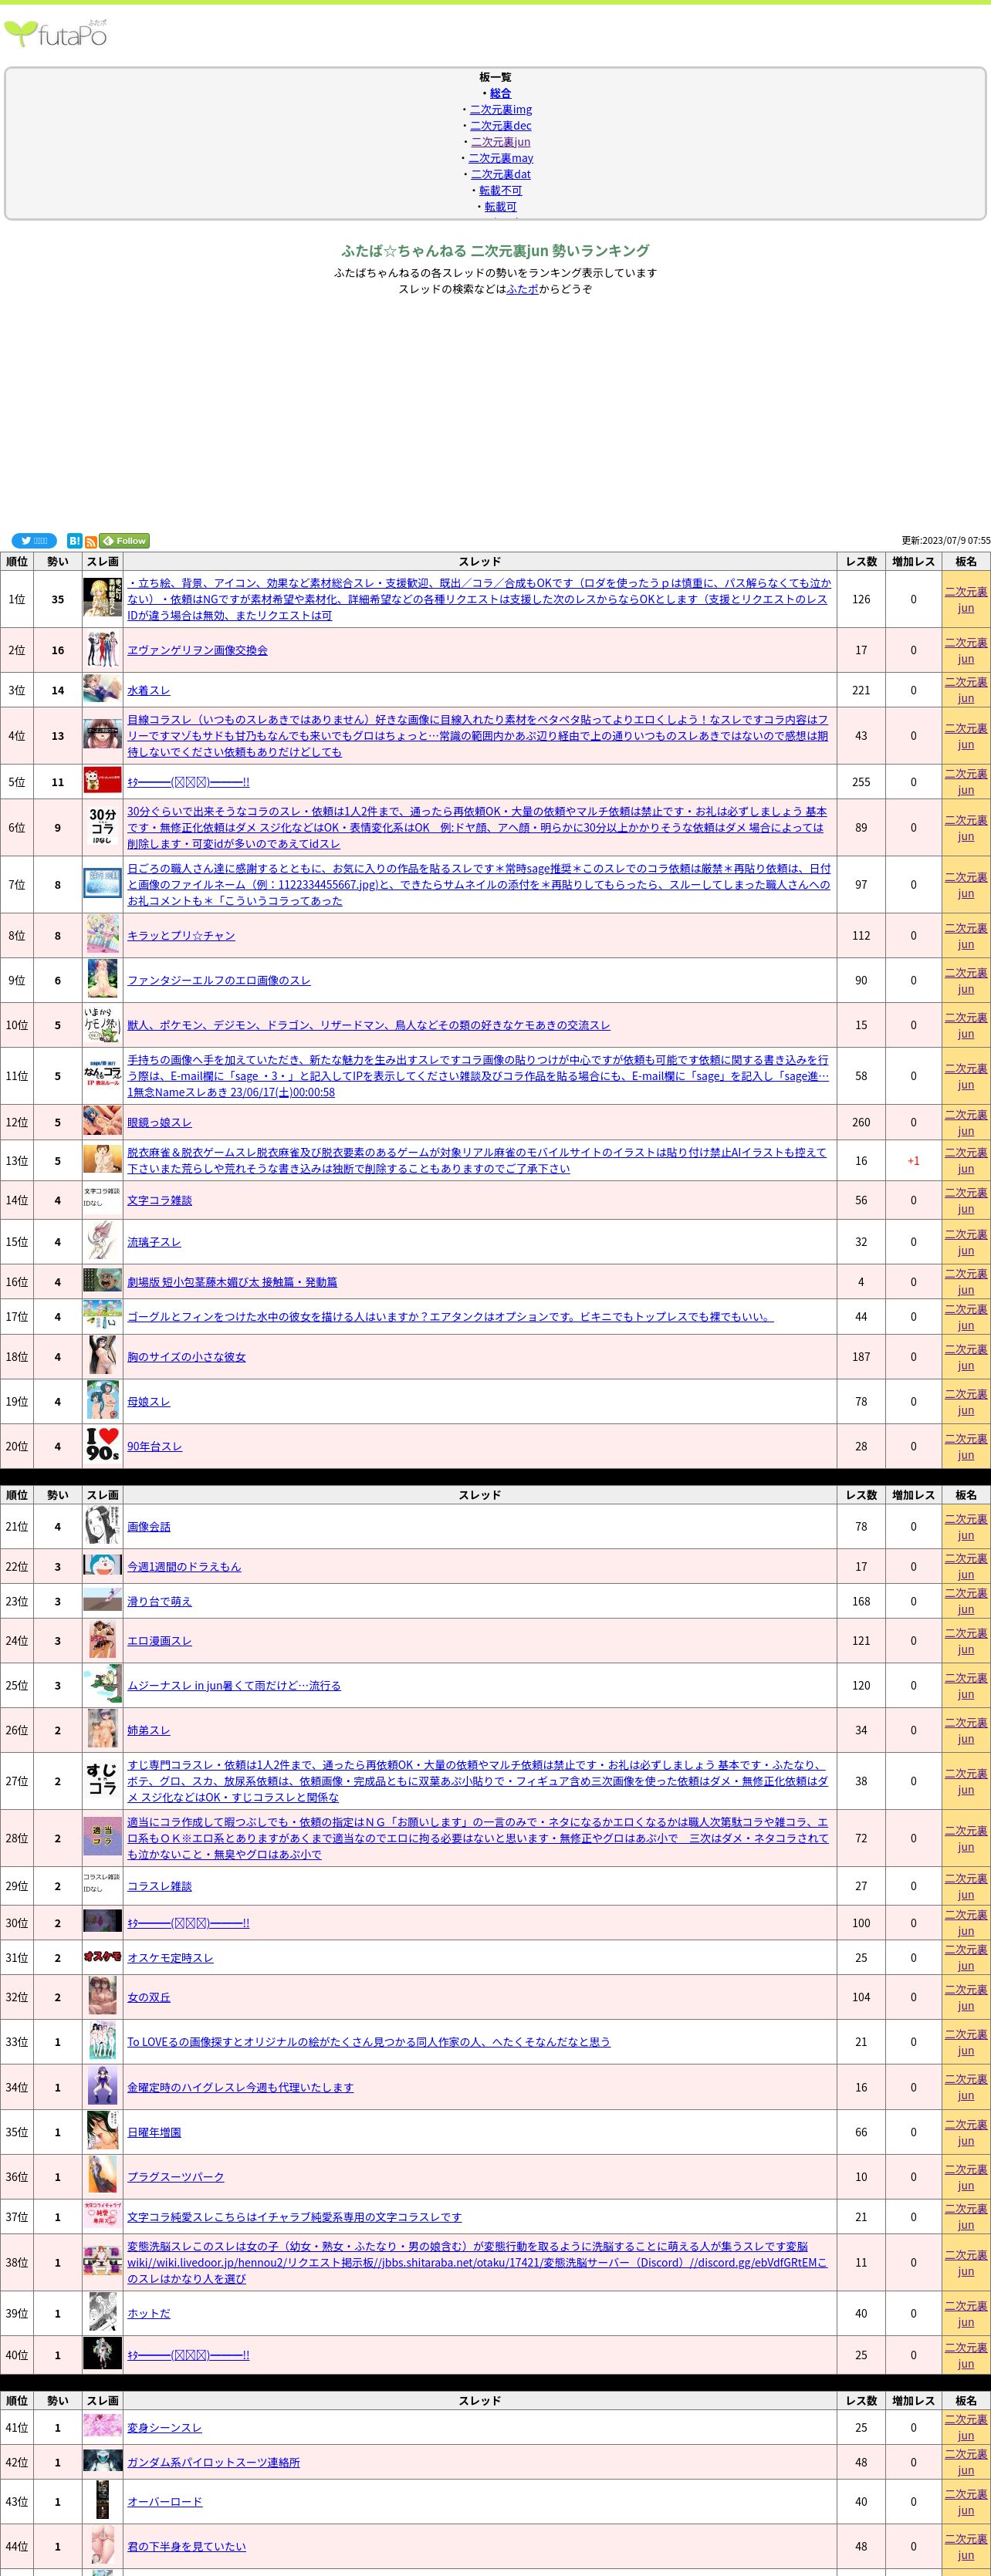Viewport: 991px width, 2576px height.
Task: Open the 日曜年増園 thread
Action: (x=154, y=2132)
